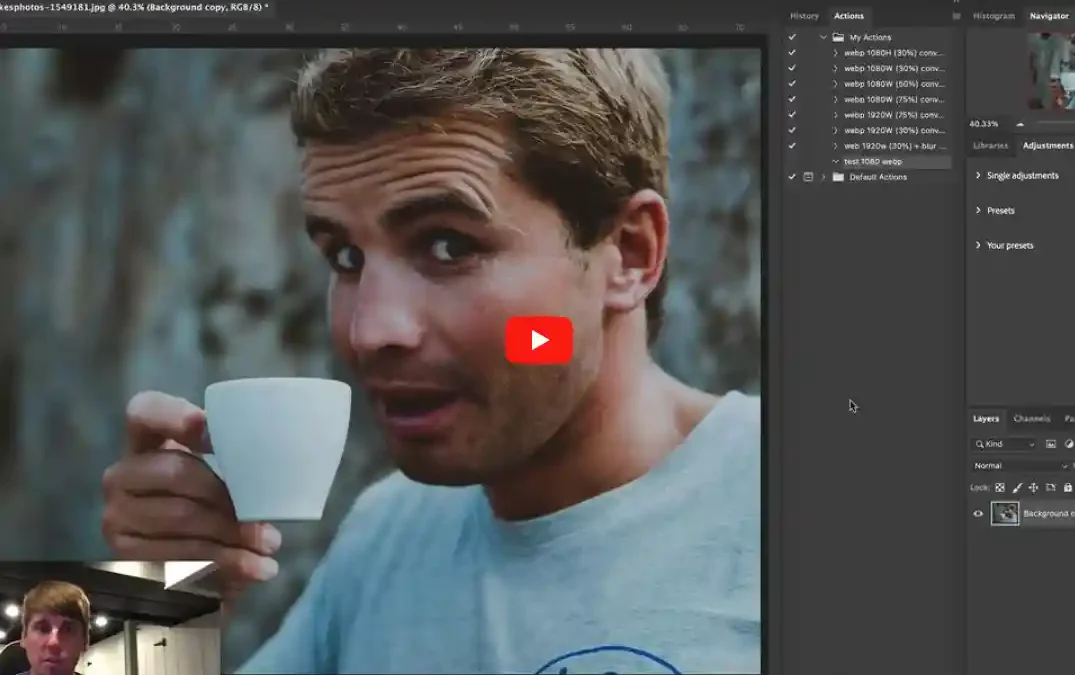Prevent artboard auto-nesting lock icon

(1050, 488)
